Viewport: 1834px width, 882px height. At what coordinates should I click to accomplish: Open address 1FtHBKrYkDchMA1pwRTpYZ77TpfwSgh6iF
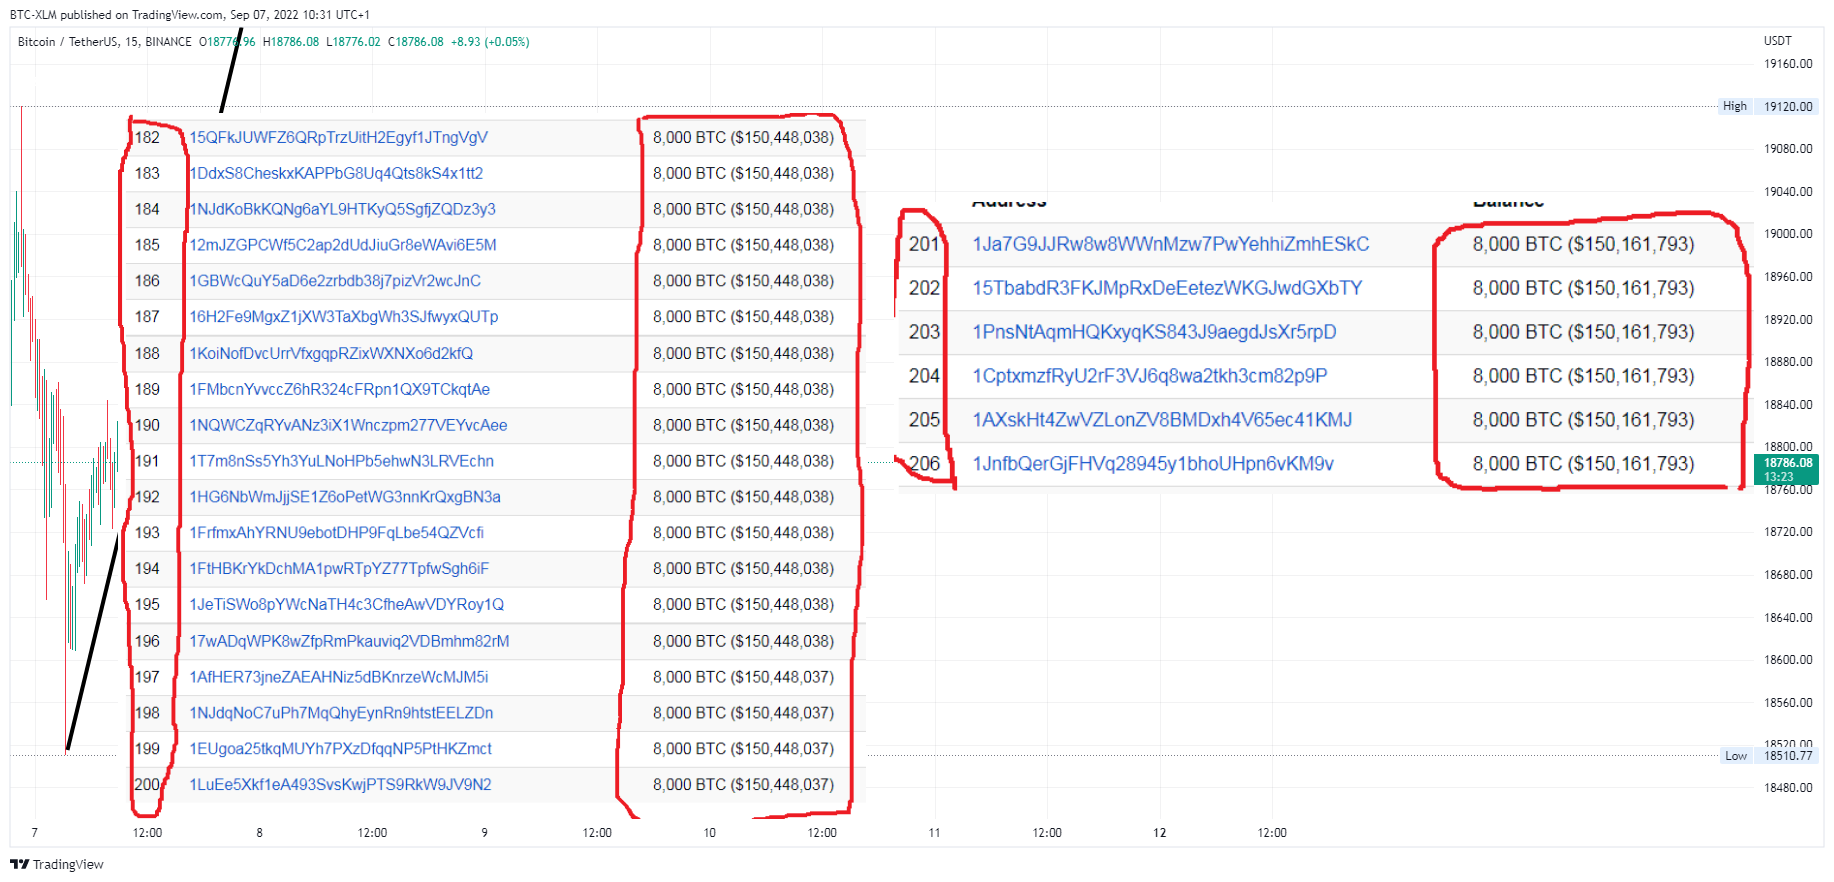[339, 569]
